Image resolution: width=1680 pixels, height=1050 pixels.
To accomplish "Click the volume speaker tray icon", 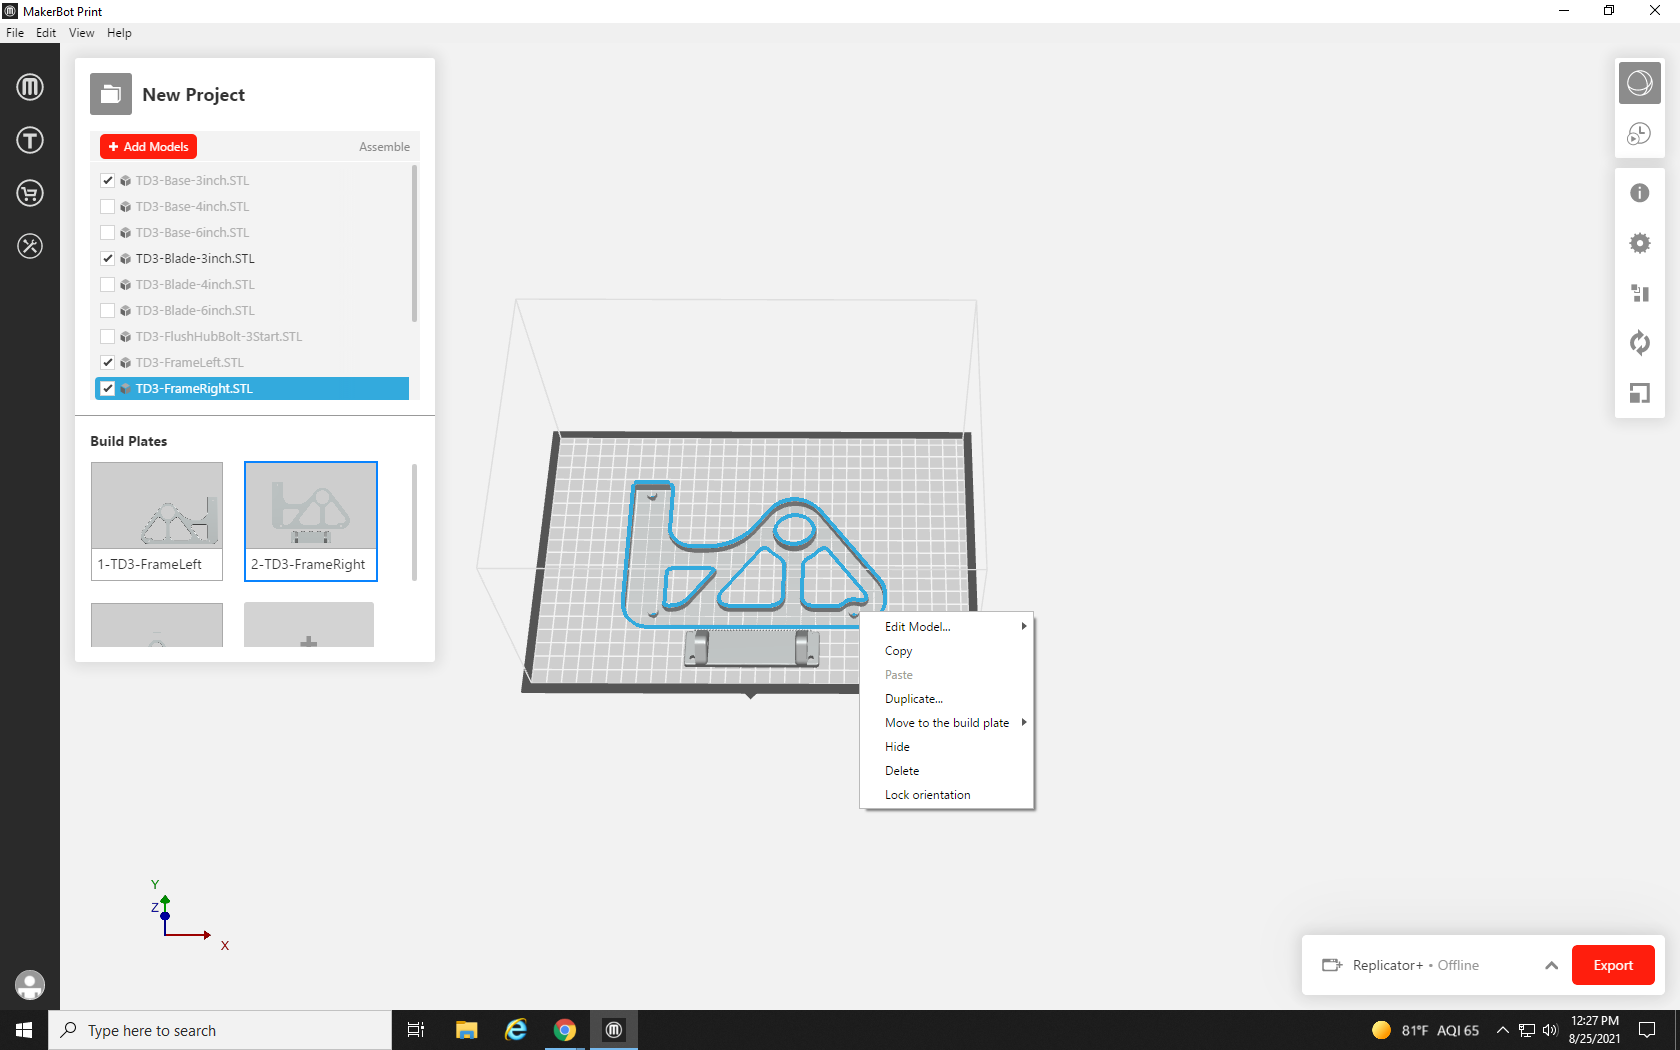I will (1550, 1030).
